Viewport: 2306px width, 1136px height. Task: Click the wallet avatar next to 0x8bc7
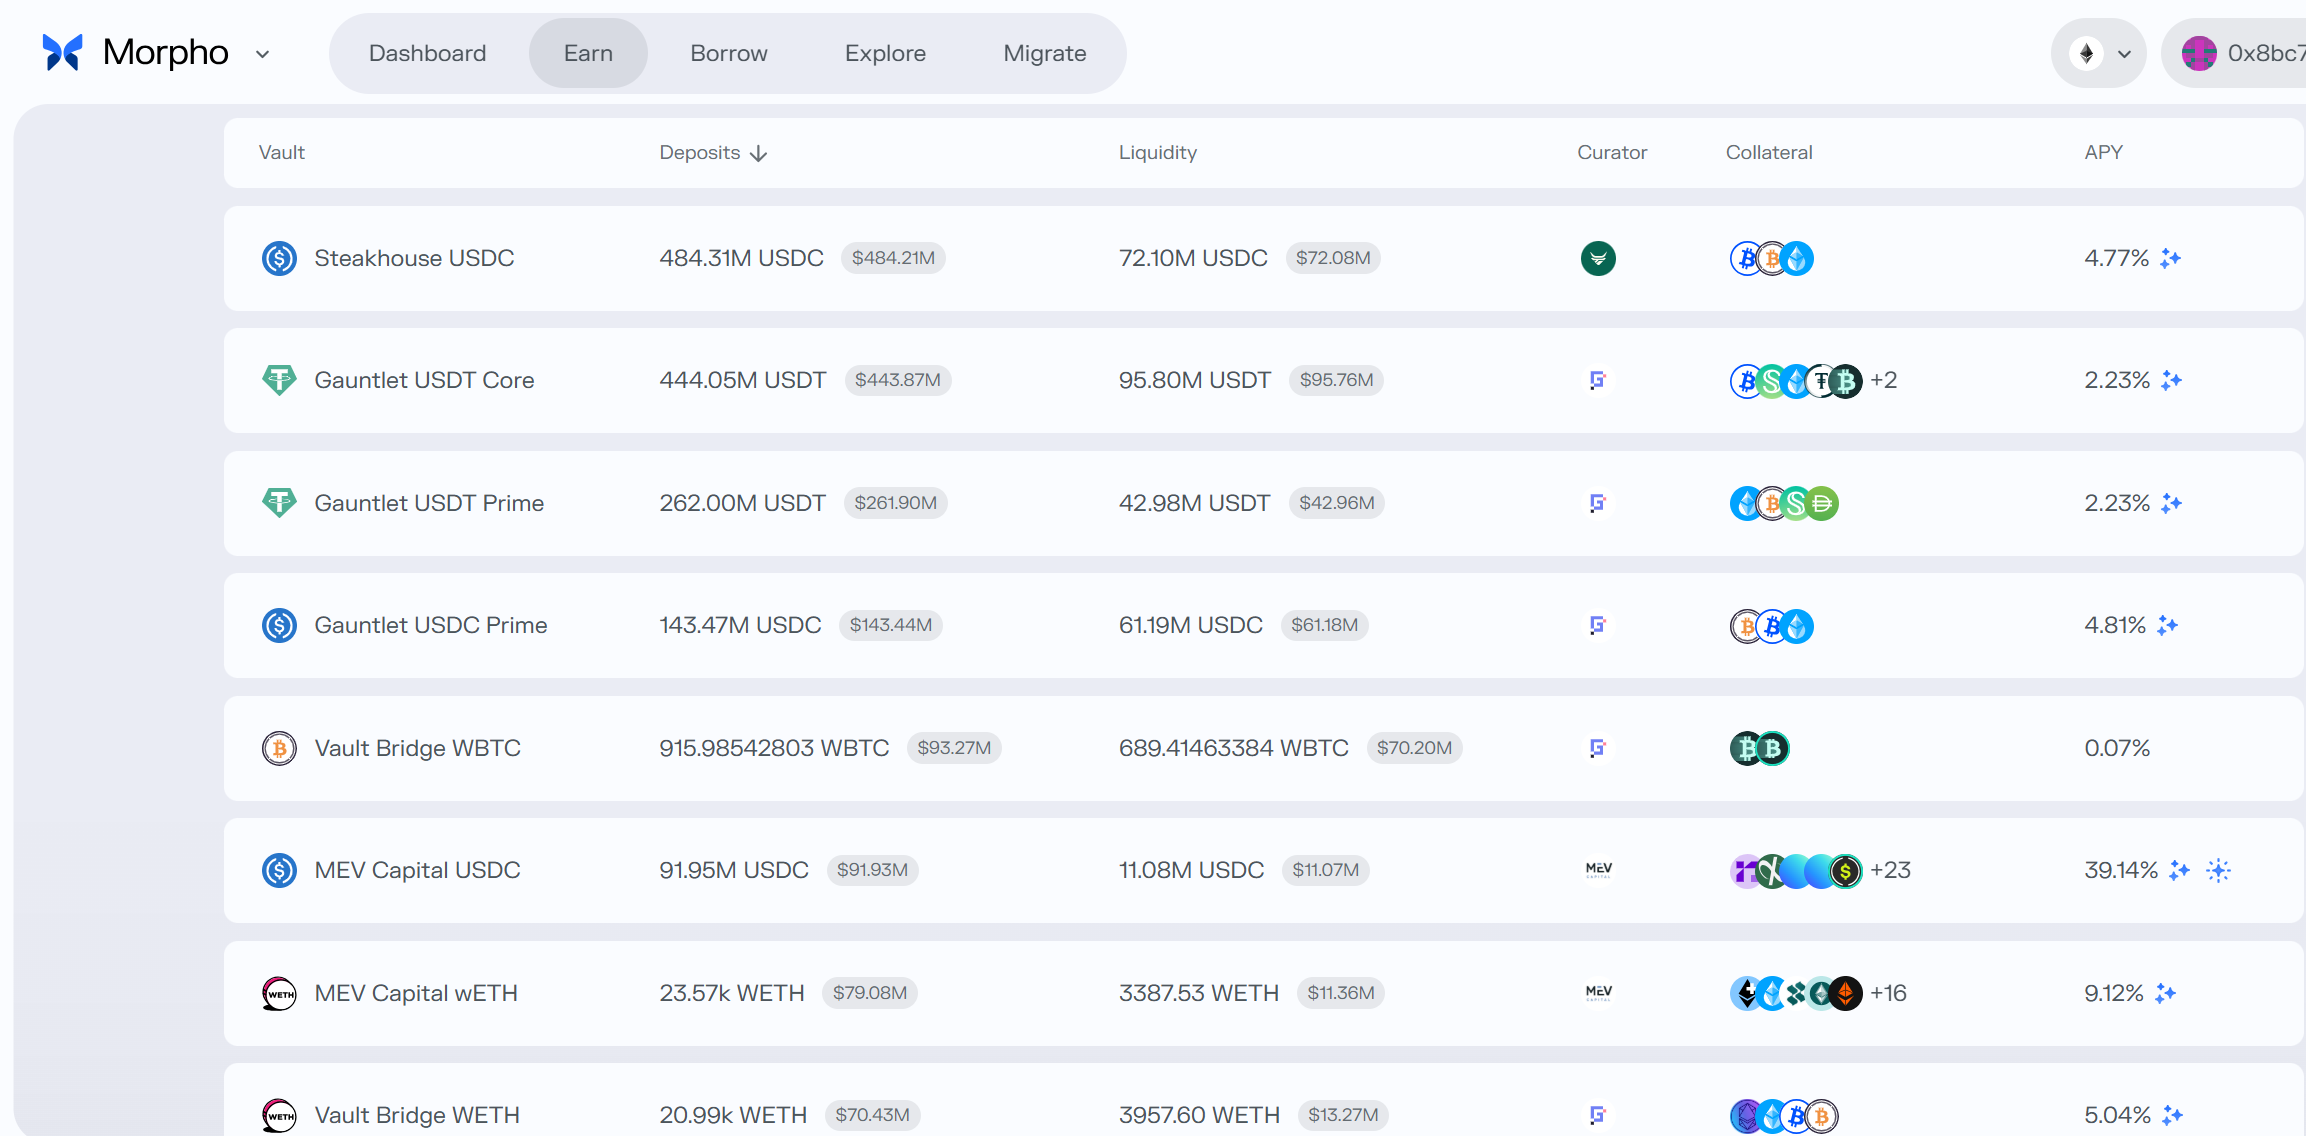[2198, 53]
